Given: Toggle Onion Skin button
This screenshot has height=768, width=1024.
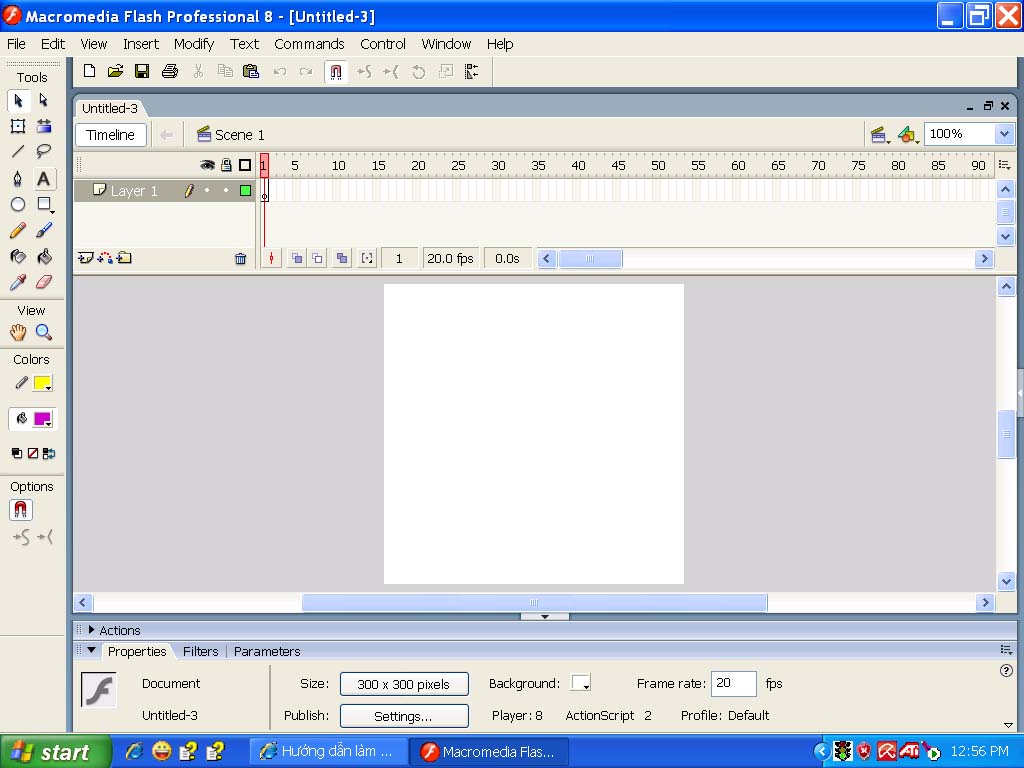Looking at the screenshot, I should point(296,259).
